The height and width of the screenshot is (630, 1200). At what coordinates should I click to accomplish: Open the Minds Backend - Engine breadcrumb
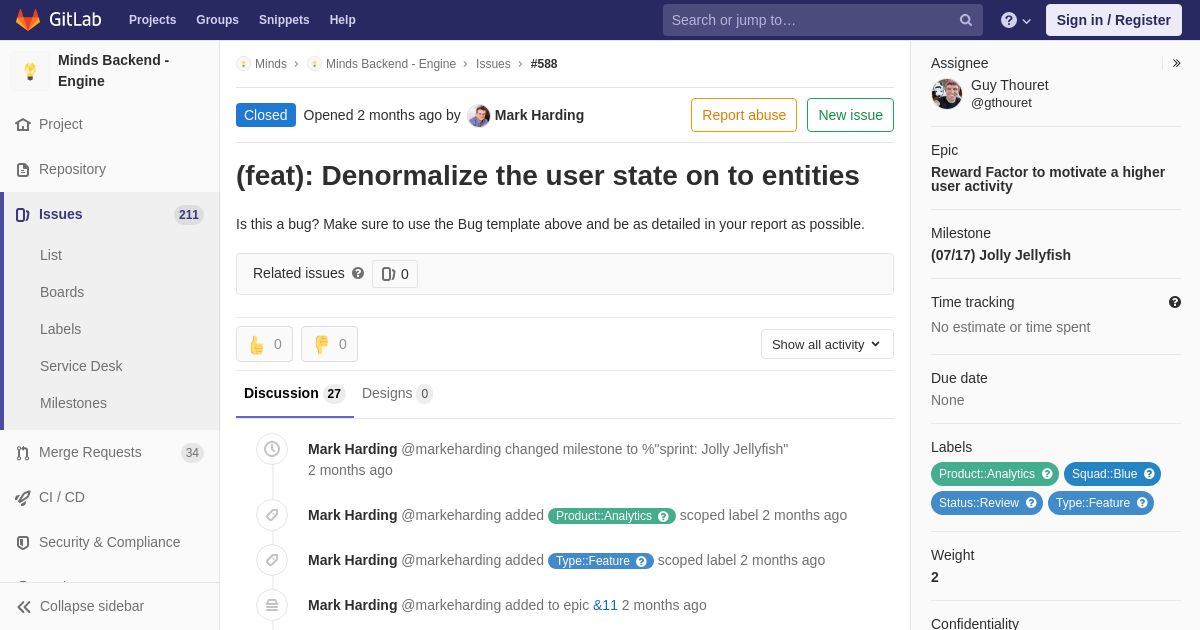[x=391, y=64]
